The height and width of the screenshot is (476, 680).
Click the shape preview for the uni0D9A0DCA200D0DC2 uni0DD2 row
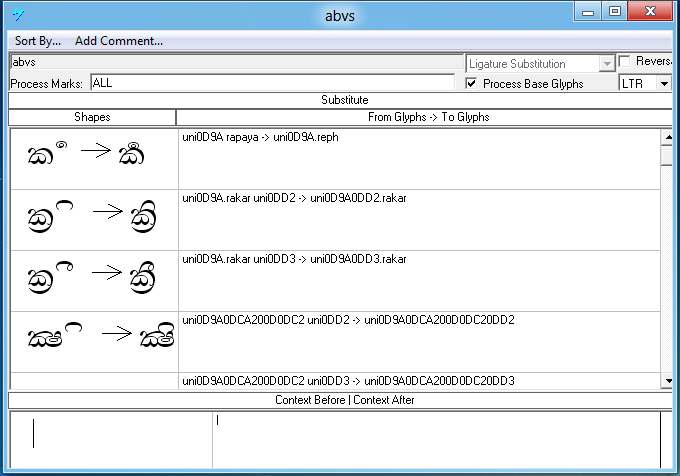pyautogui.click(x=95, y=342)
